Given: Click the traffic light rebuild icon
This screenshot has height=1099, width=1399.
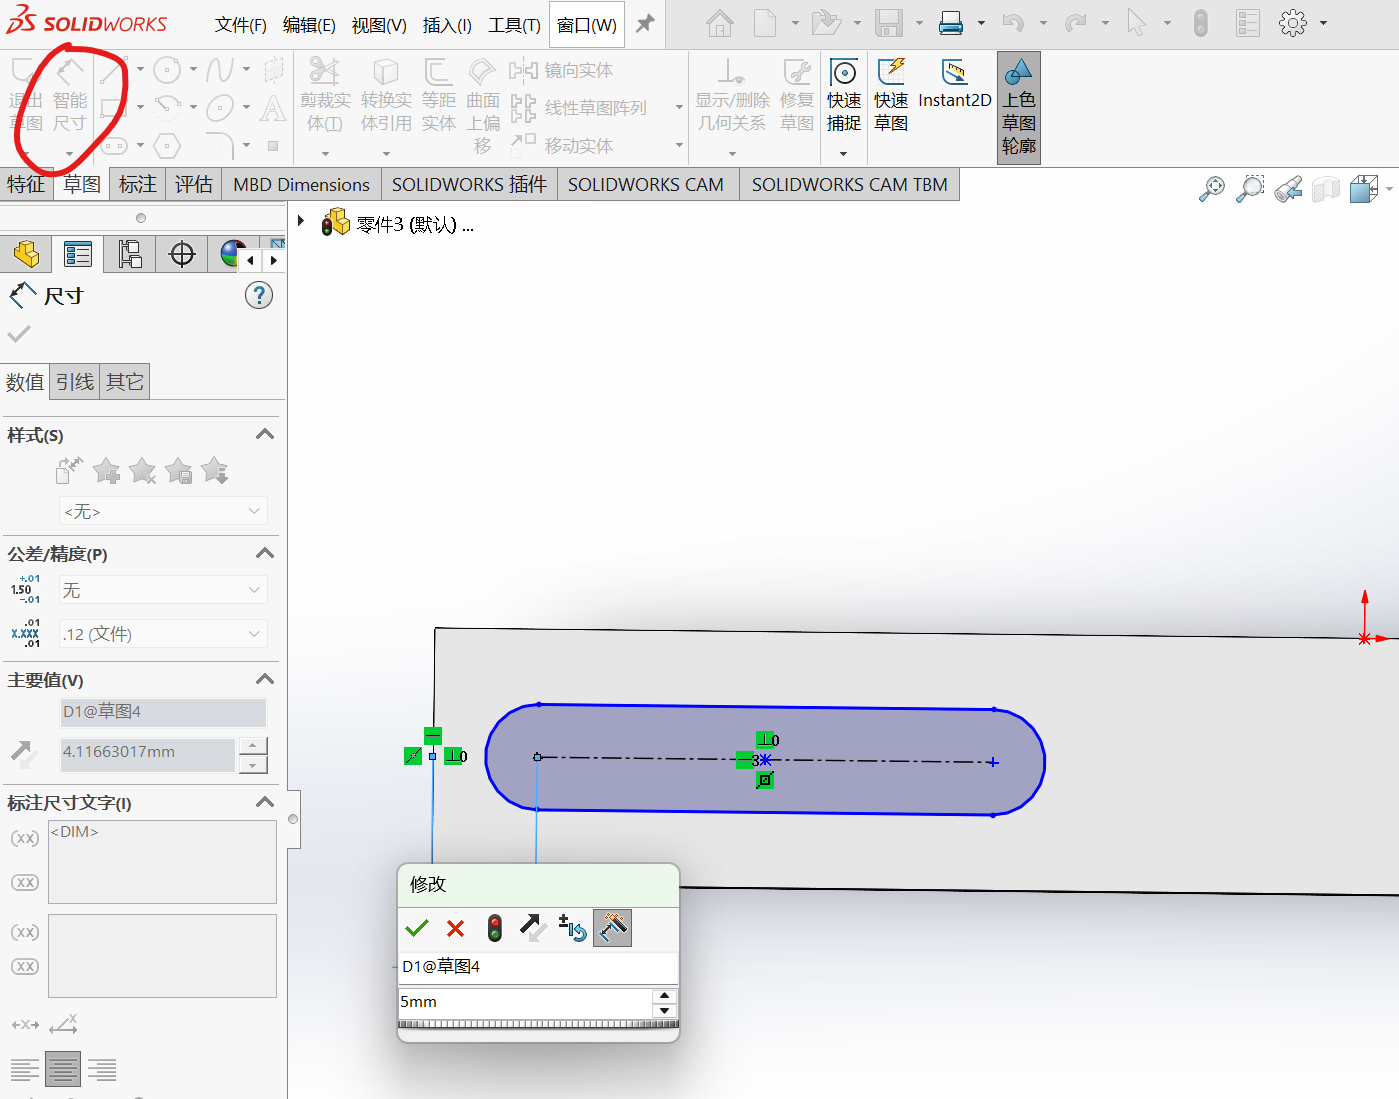Looking at the screenshot, I should 494,929.
